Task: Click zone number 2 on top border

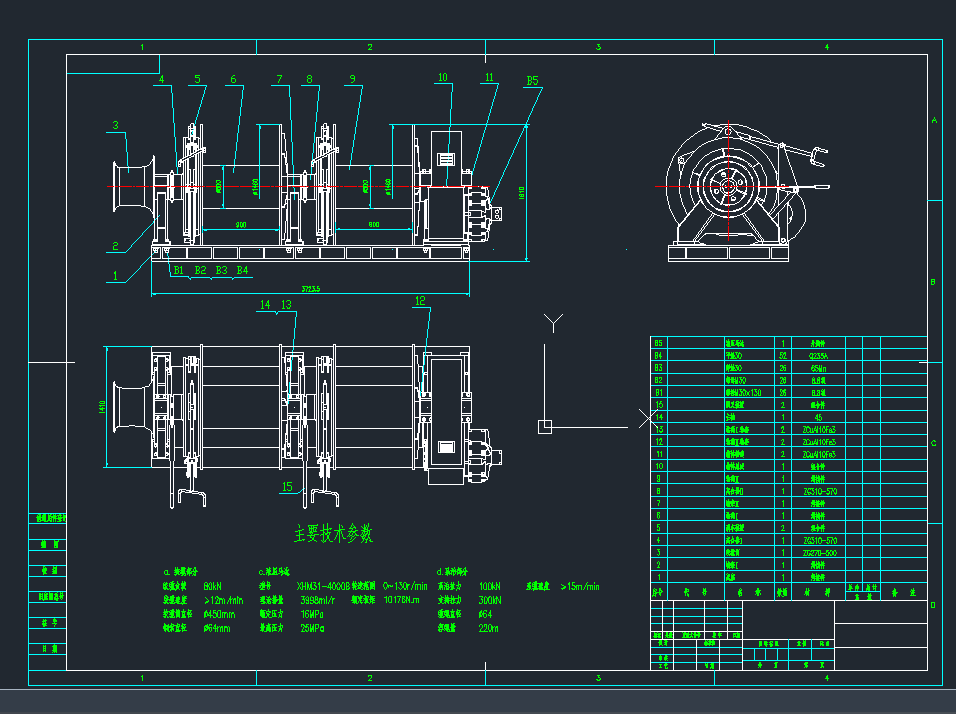Action: [370, 47]
